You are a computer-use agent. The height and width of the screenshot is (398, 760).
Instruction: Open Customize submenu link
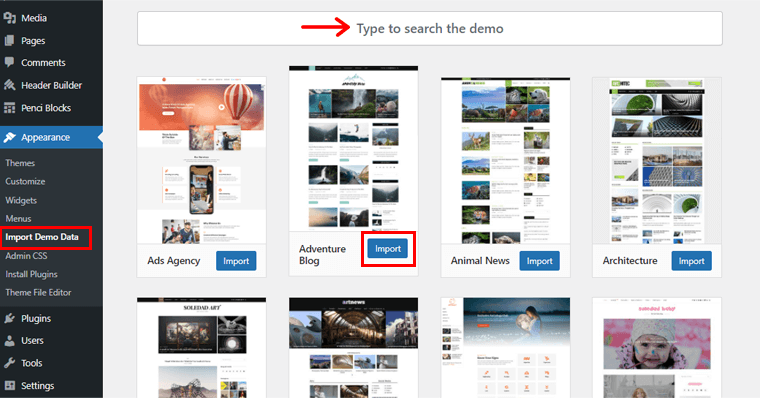coord(25,181)
